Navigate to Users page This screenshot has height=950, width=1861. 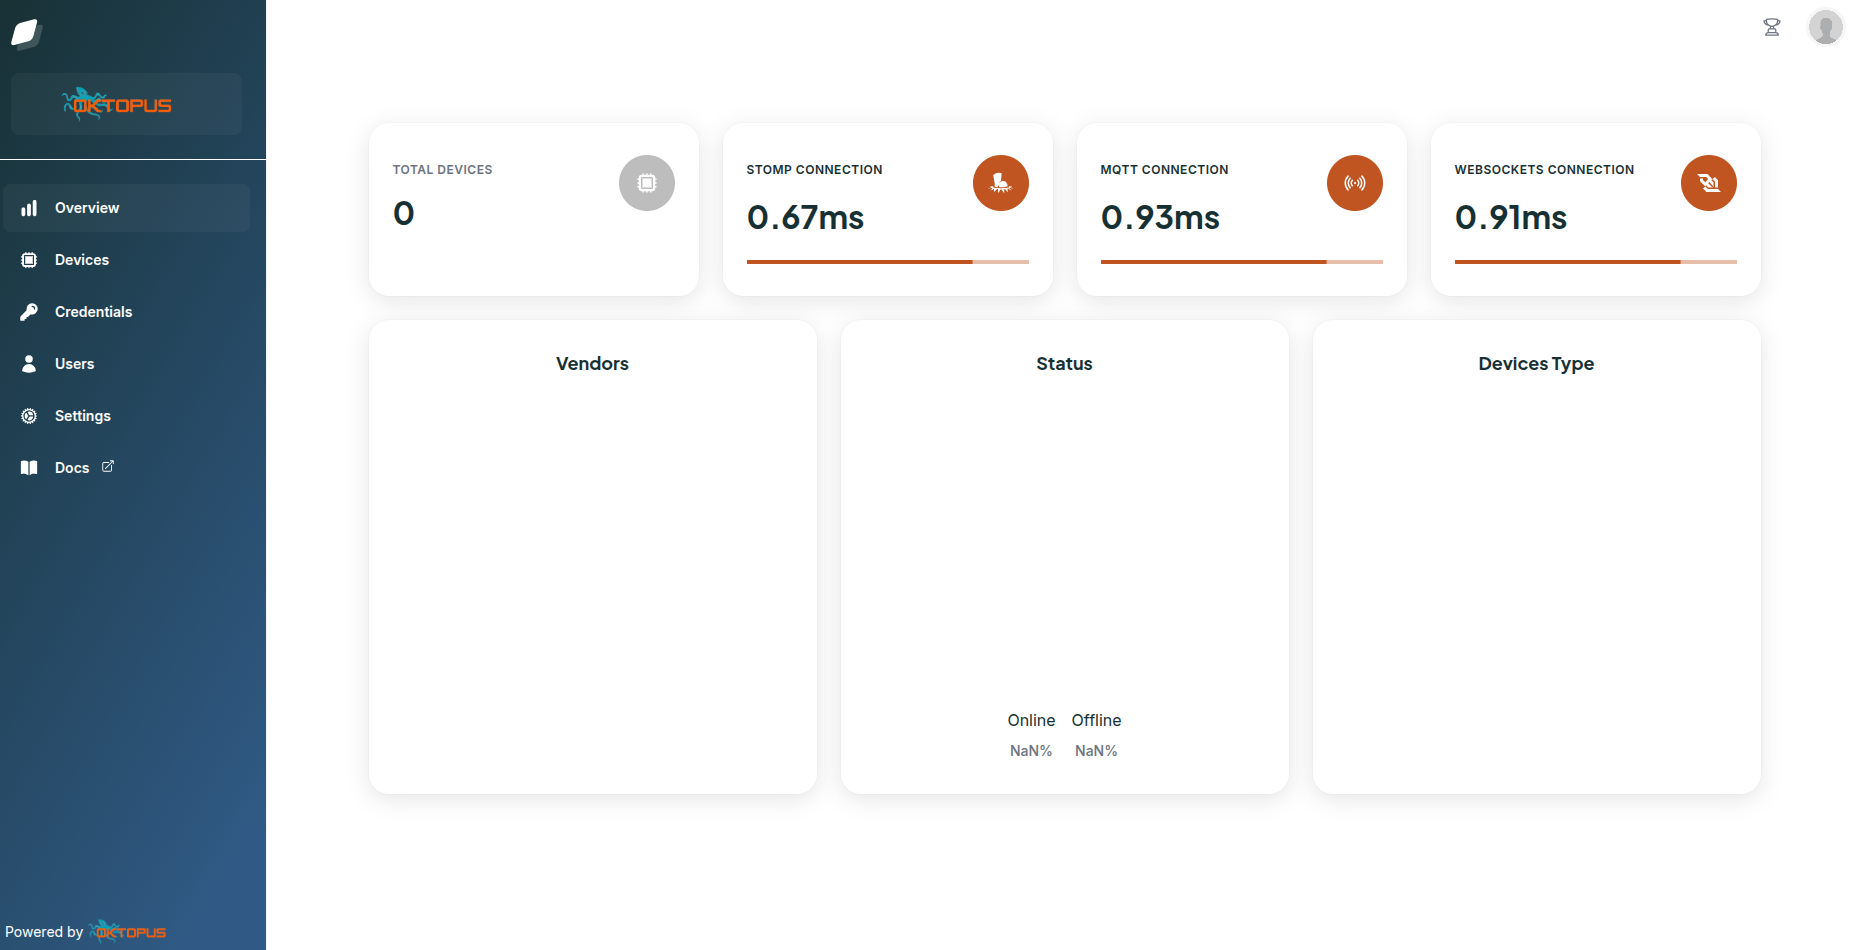tap(126, 364)
